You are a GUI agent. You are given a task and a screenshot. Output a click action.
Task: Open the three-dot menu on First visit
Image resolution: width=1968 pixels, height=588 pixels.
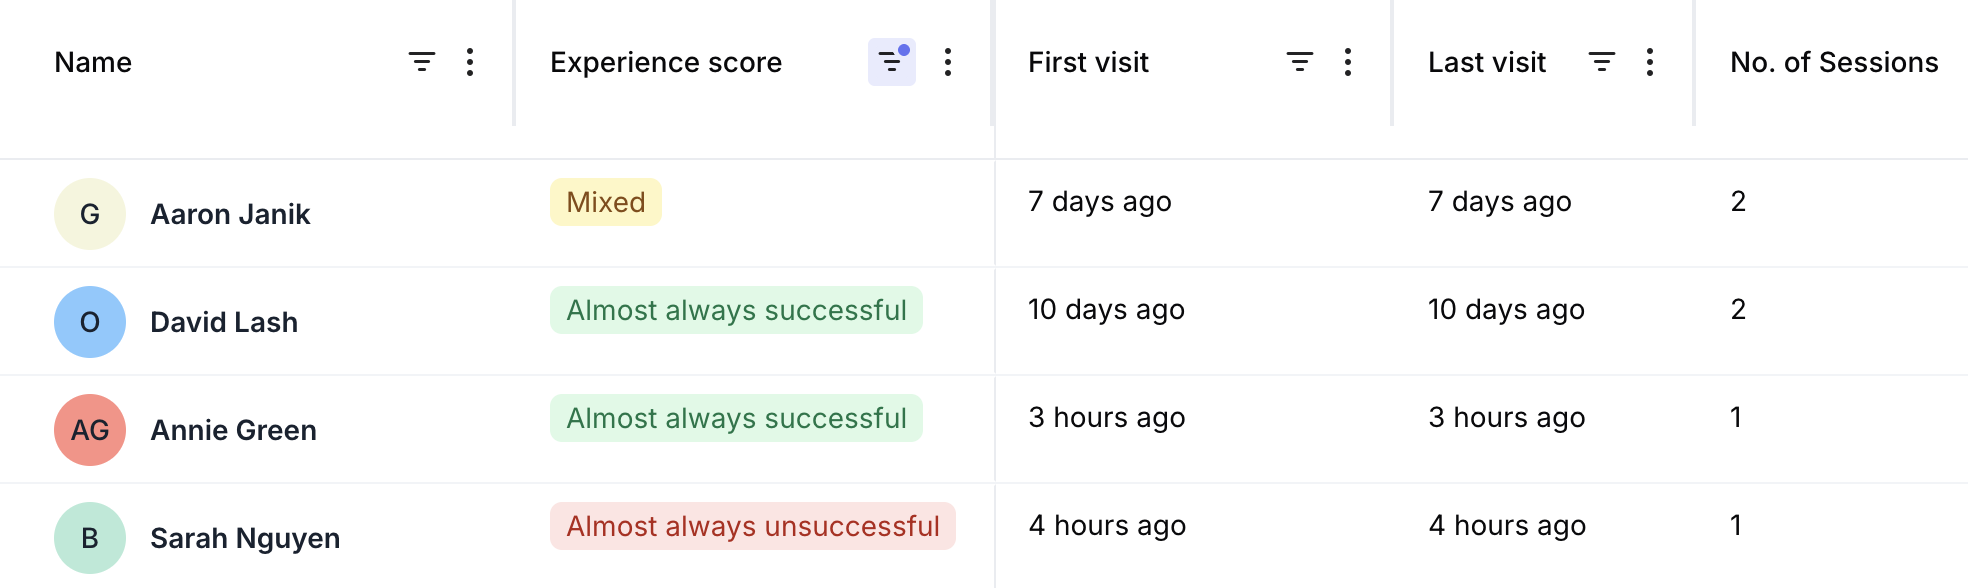[x=1348, y=61]
